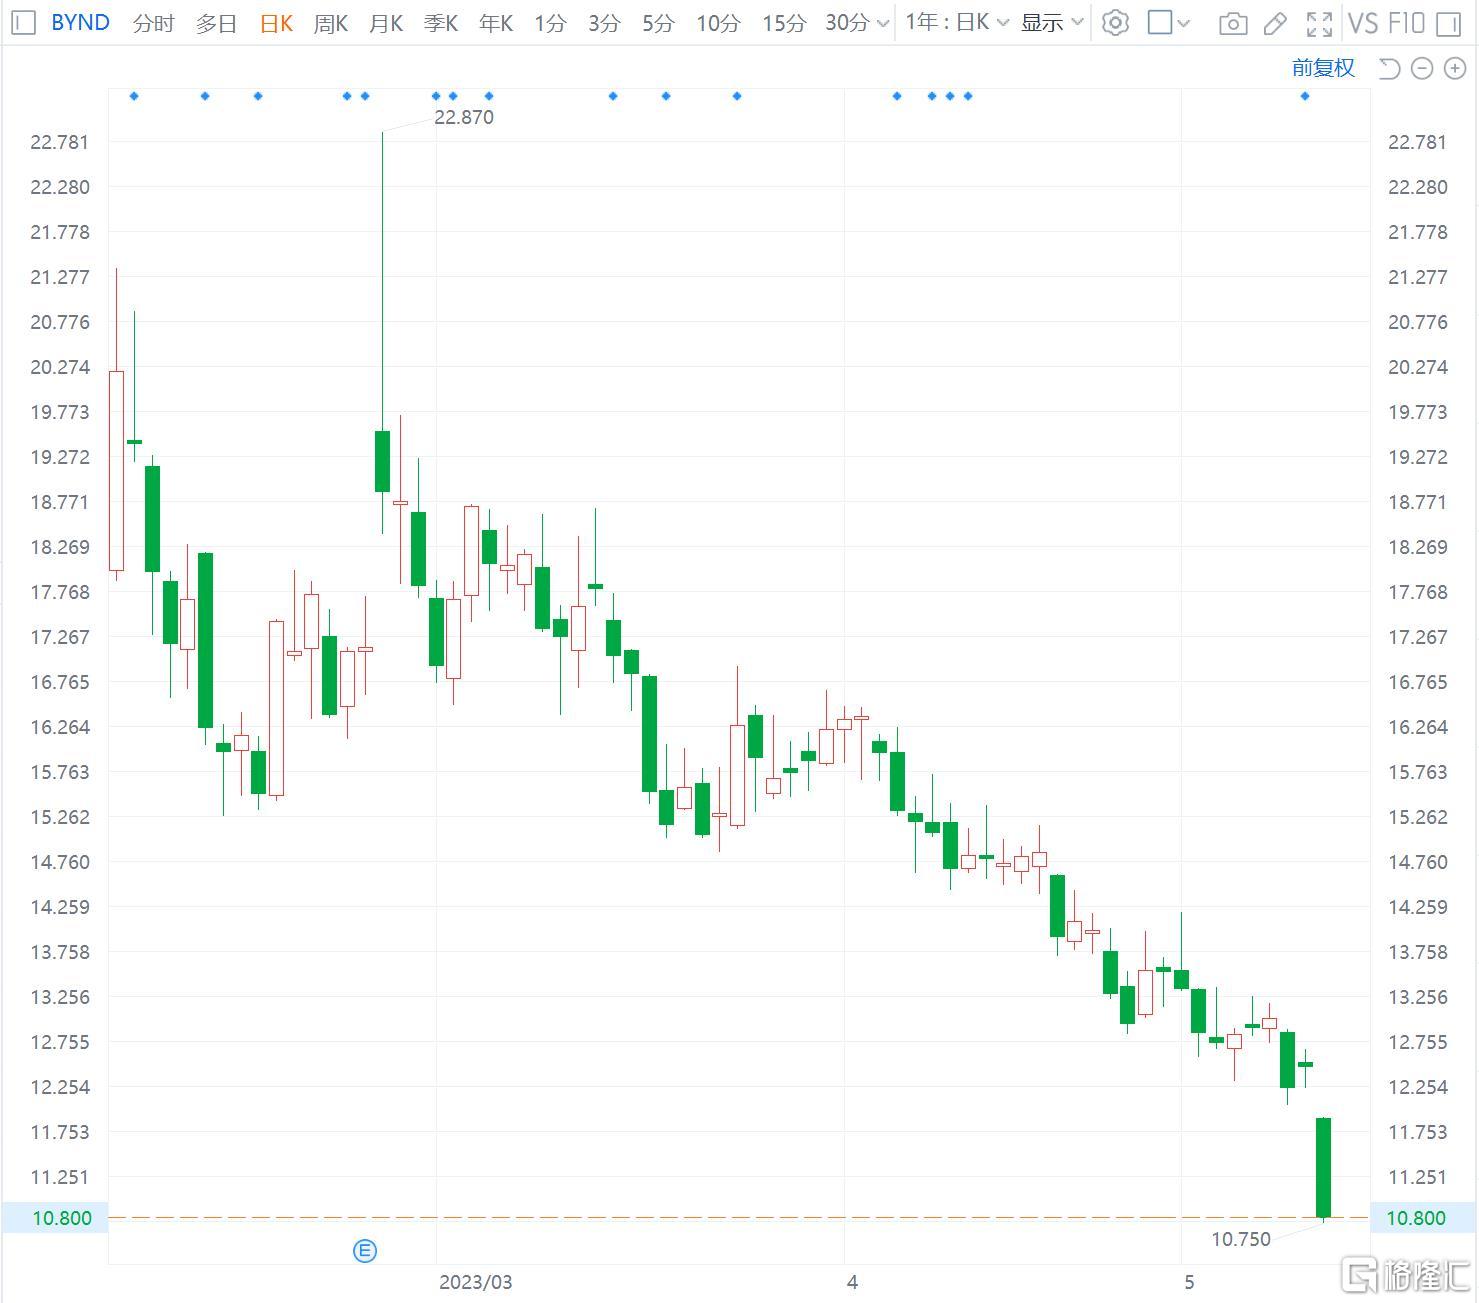Click the 10.750 low price label

tap(1241, 1239)
